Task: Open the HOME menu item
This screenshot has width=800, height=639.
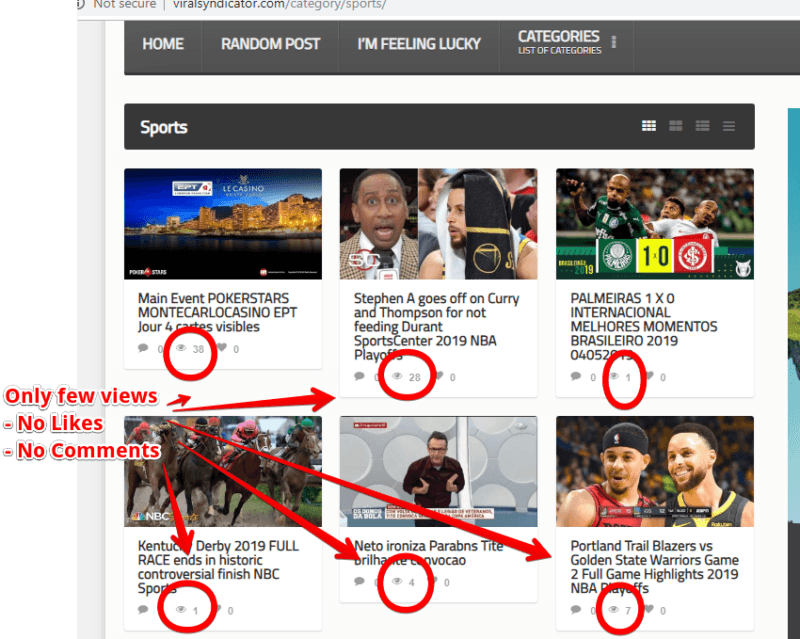Action: pos(163,44)
